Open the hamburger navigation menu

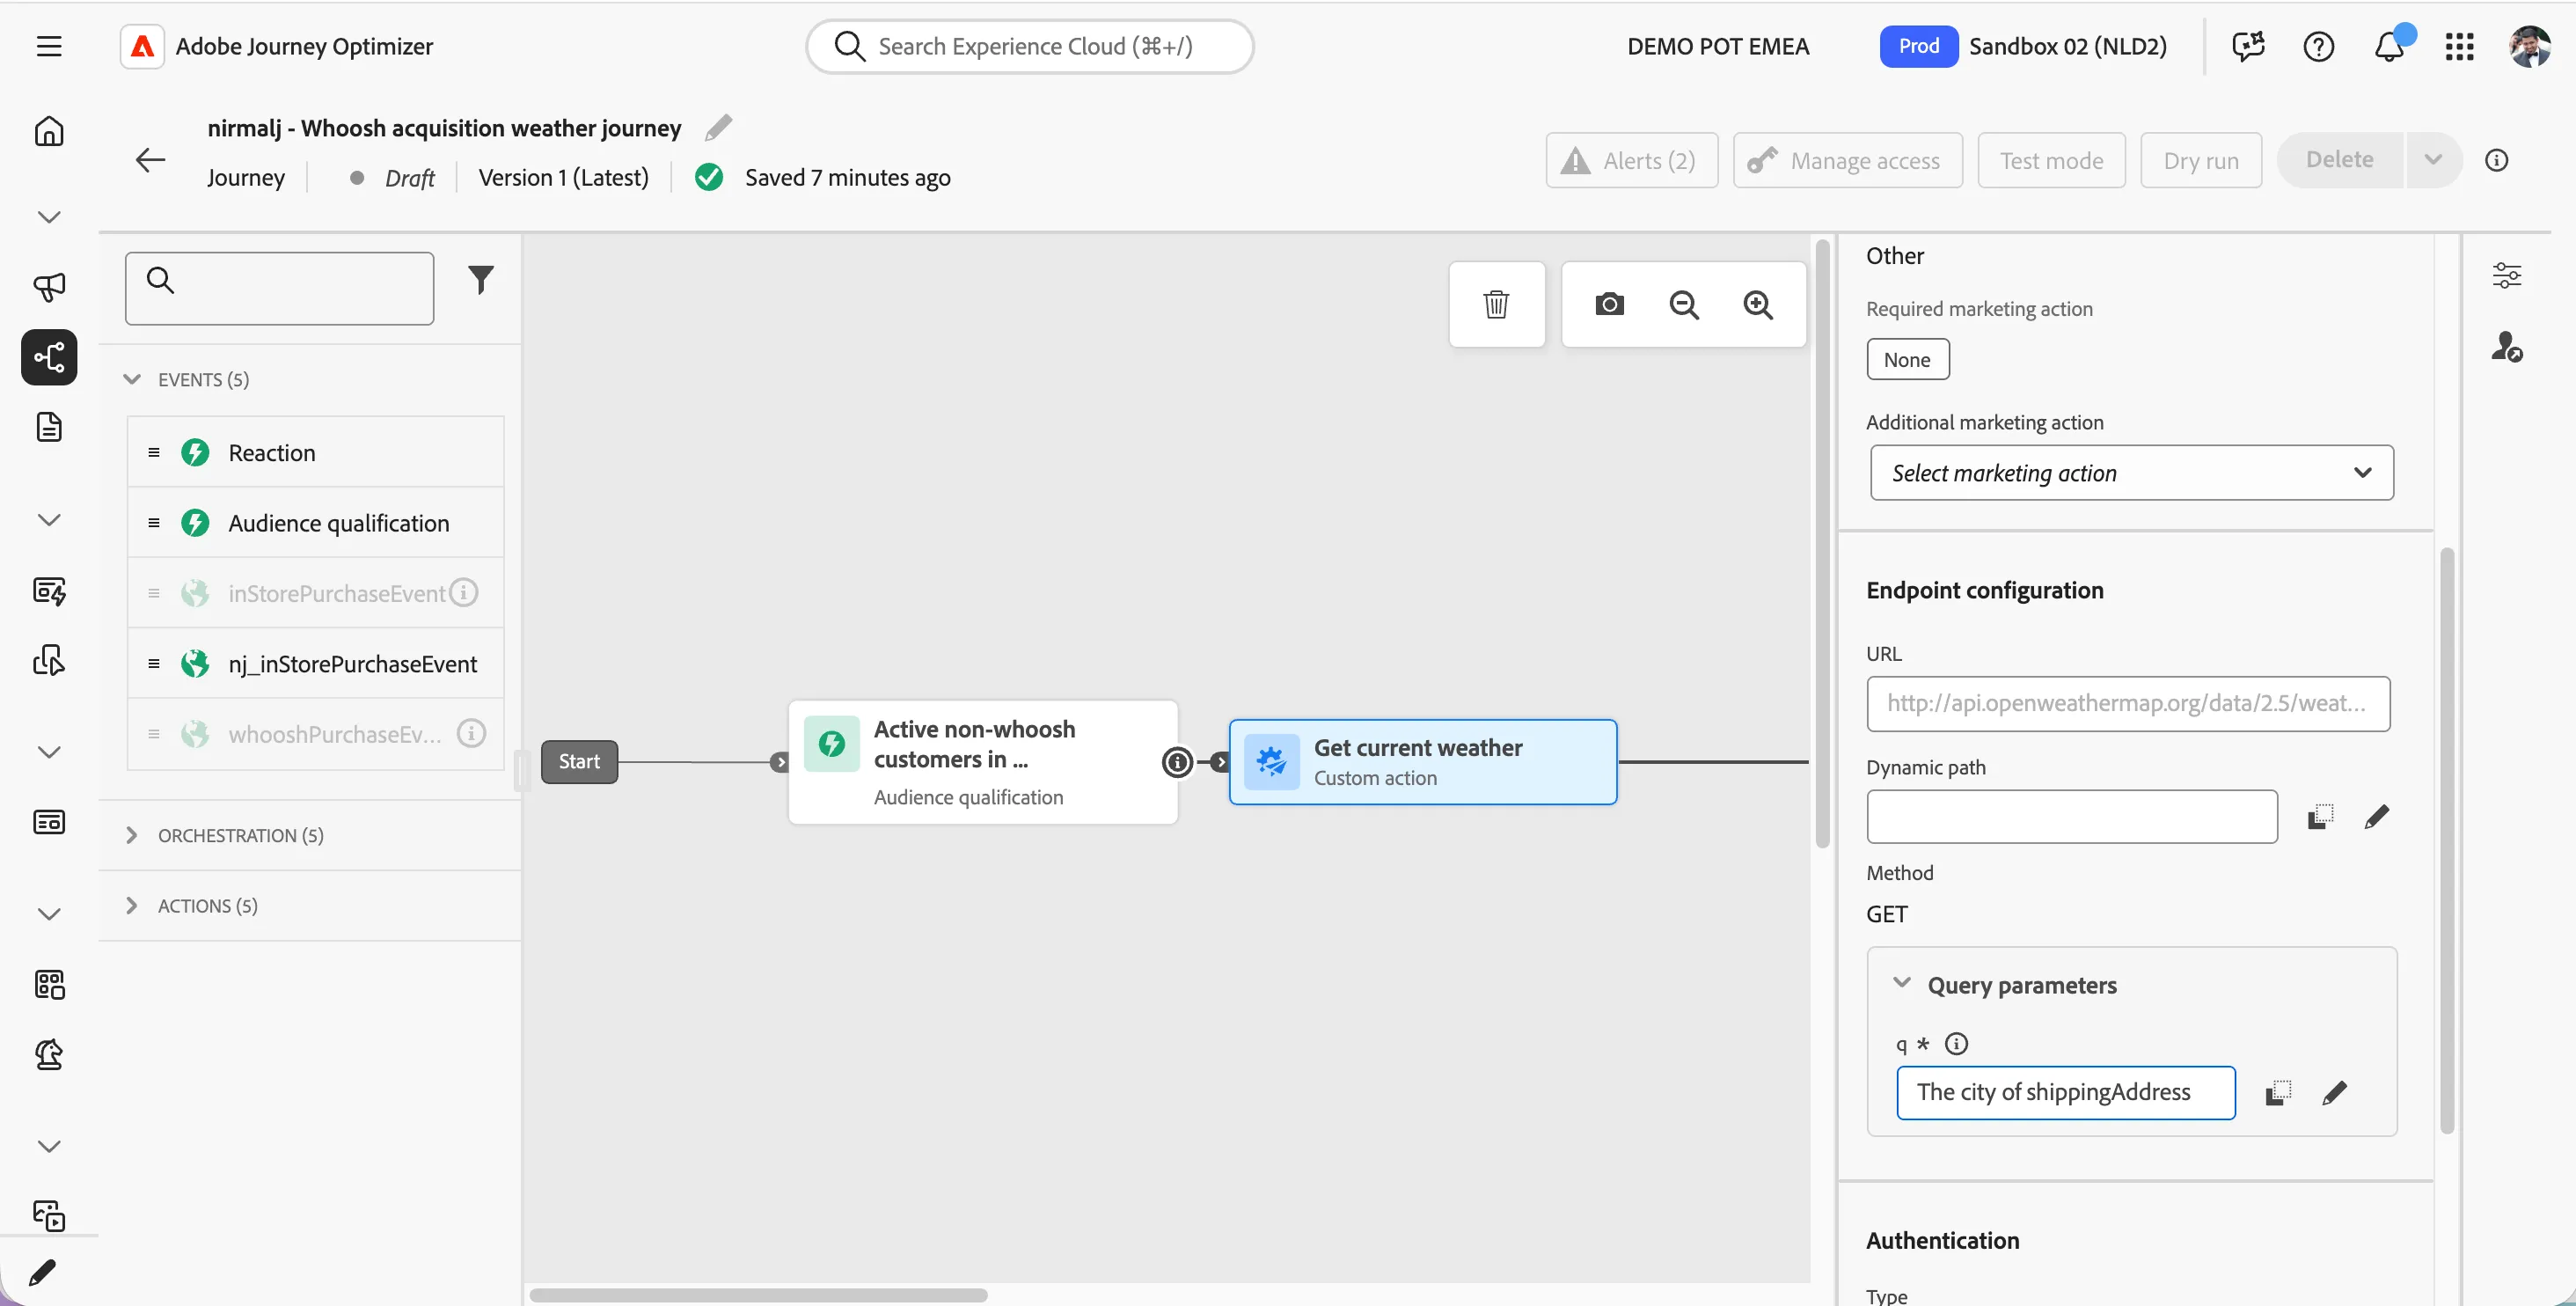(x=49, y=46)
